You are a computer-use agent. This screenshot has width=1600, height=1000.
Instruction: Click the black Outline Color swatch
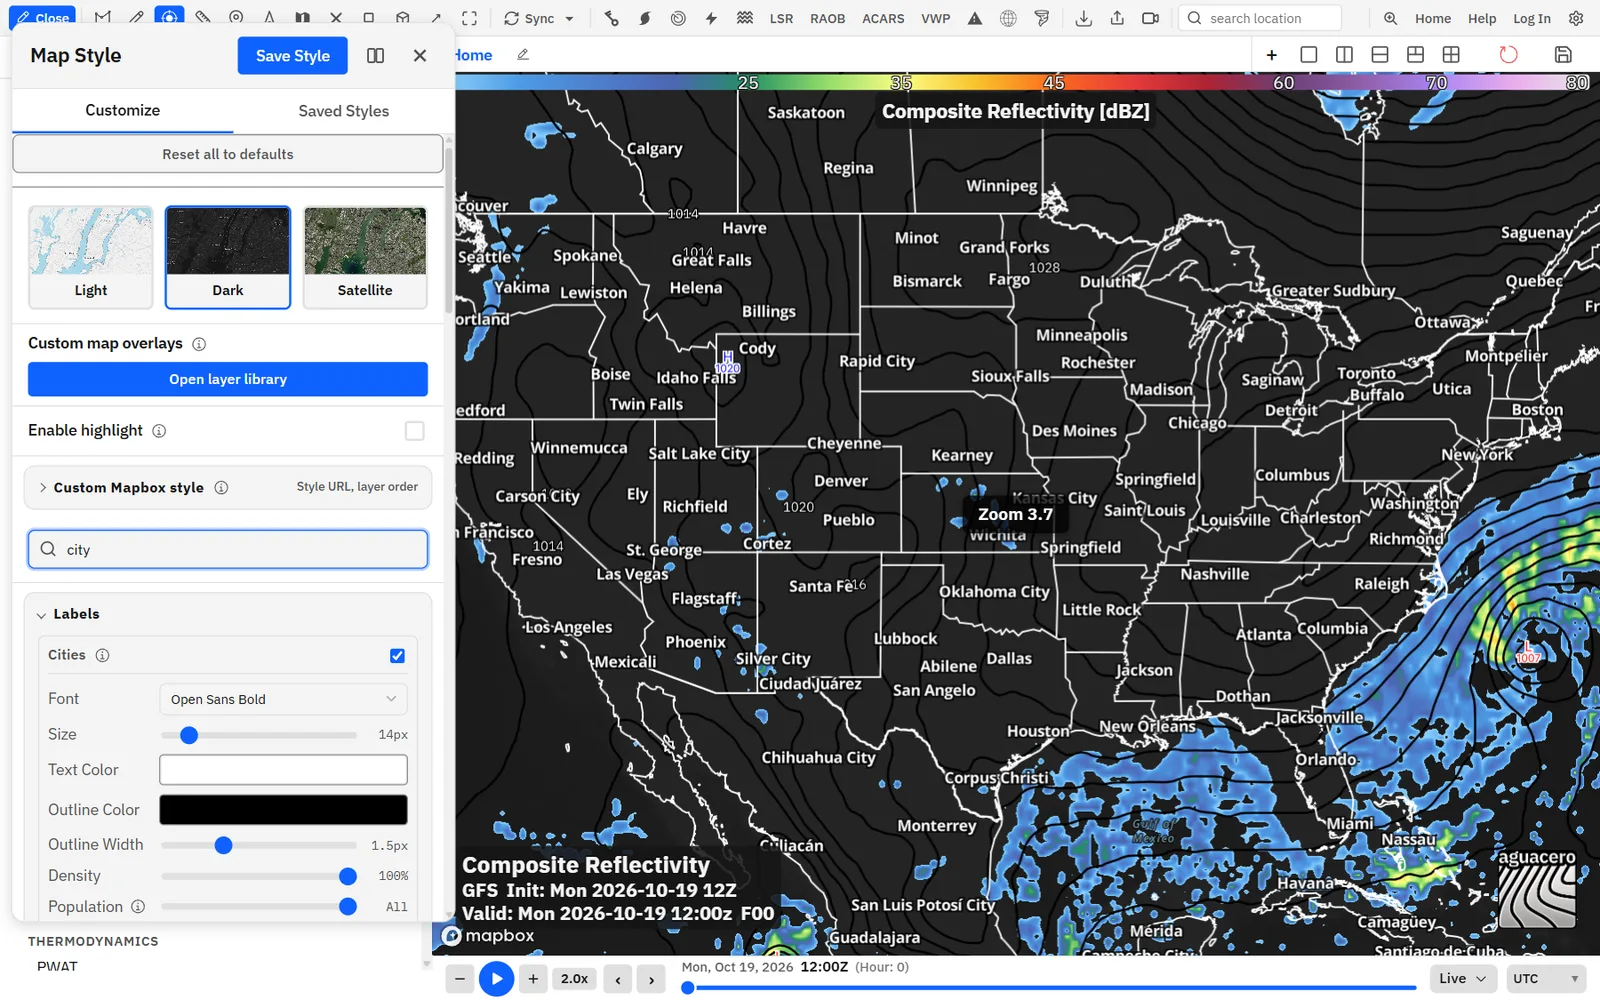(x=283, y=809)
